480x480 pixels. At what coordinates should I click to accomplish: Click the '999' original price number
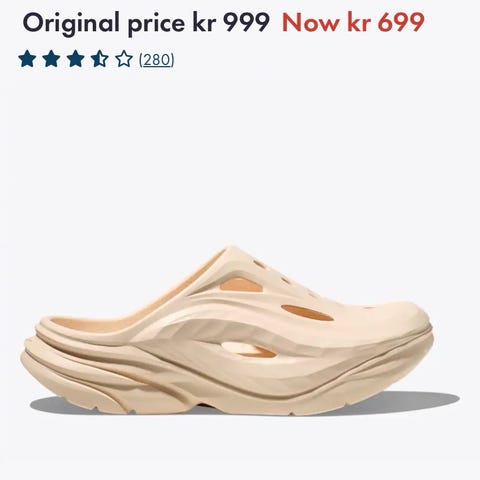click(x=246, y=23)
